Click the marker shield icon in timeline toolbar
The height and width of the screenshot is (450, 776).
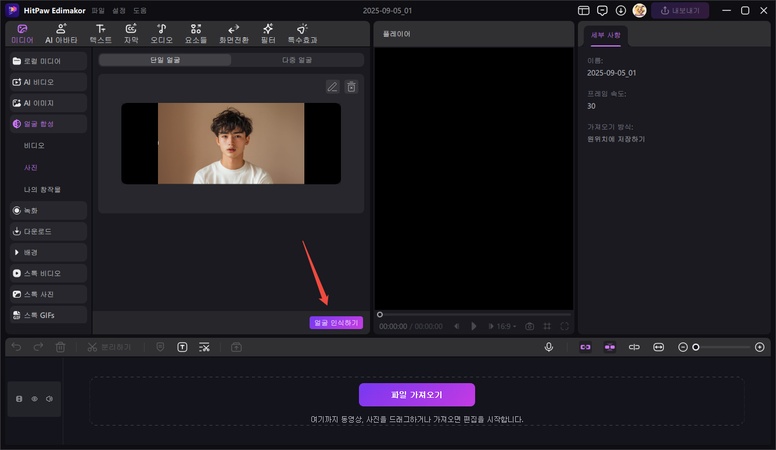coord(160,347)
